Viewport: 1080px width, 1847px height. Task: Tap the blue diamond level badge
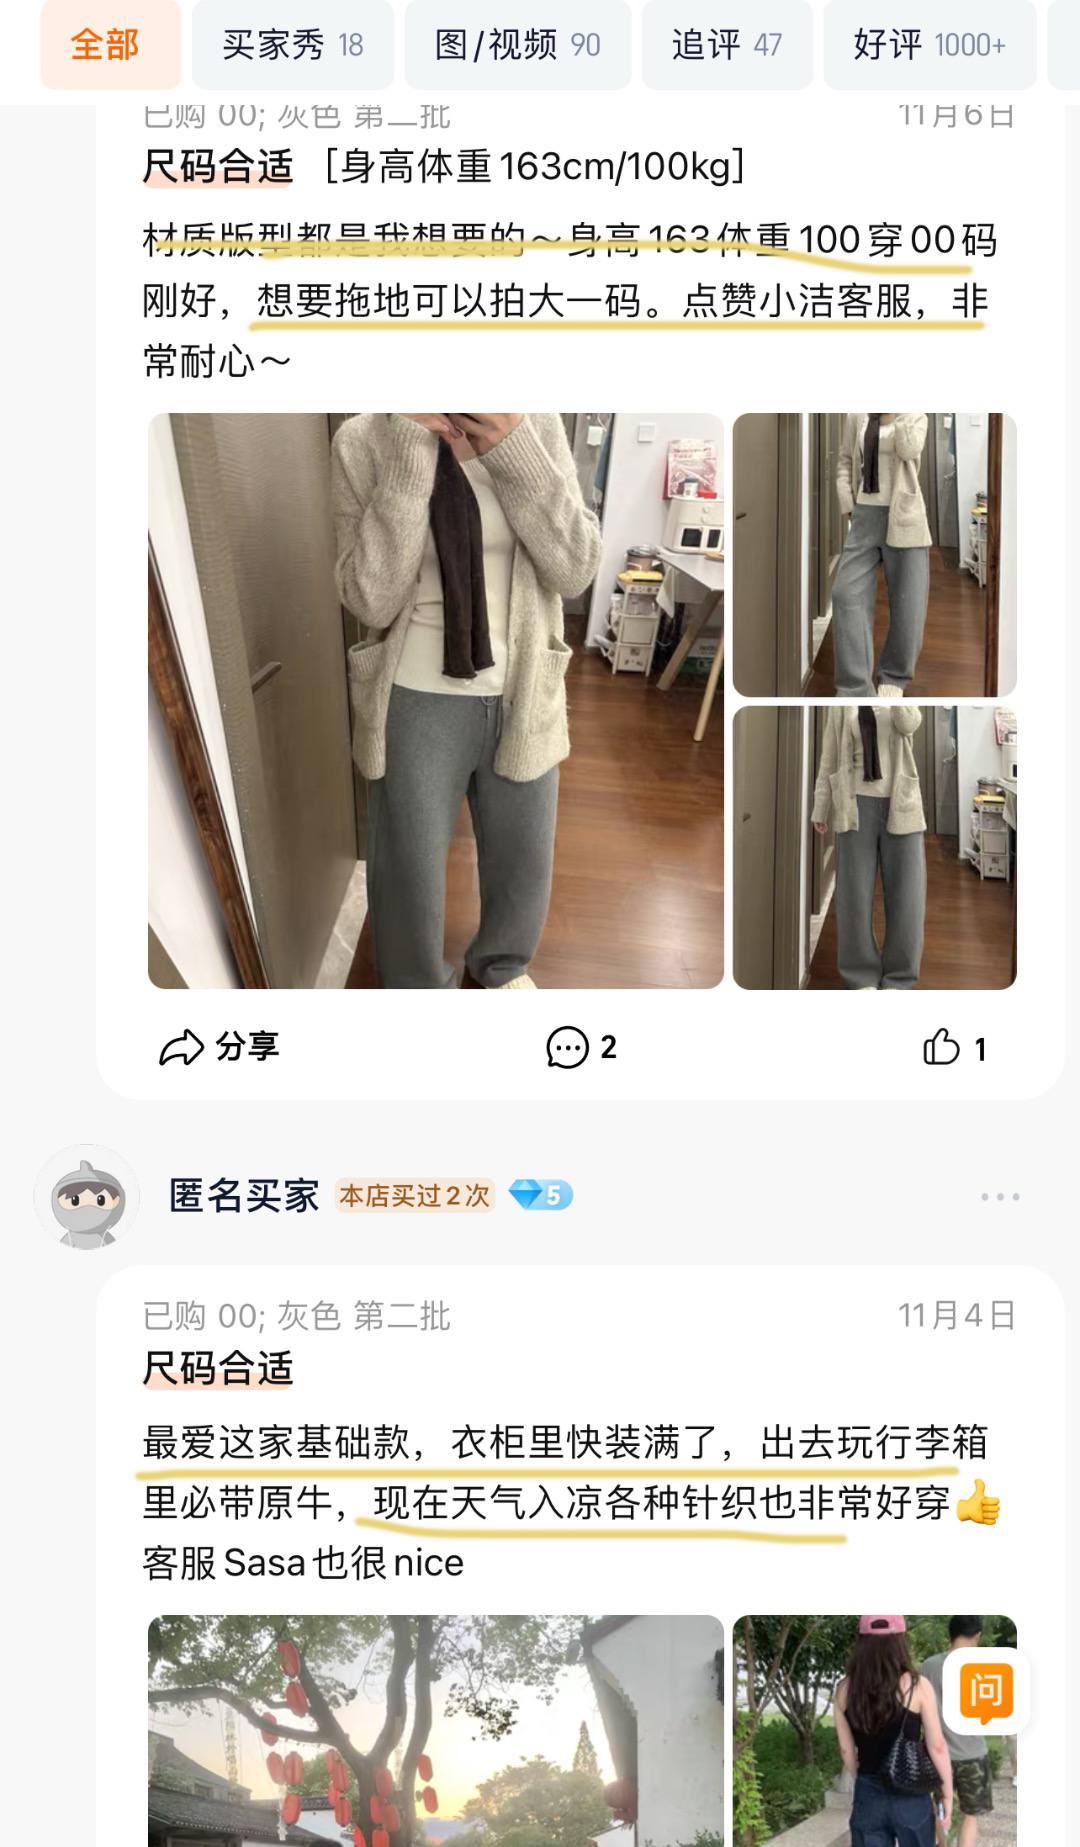540,1195
